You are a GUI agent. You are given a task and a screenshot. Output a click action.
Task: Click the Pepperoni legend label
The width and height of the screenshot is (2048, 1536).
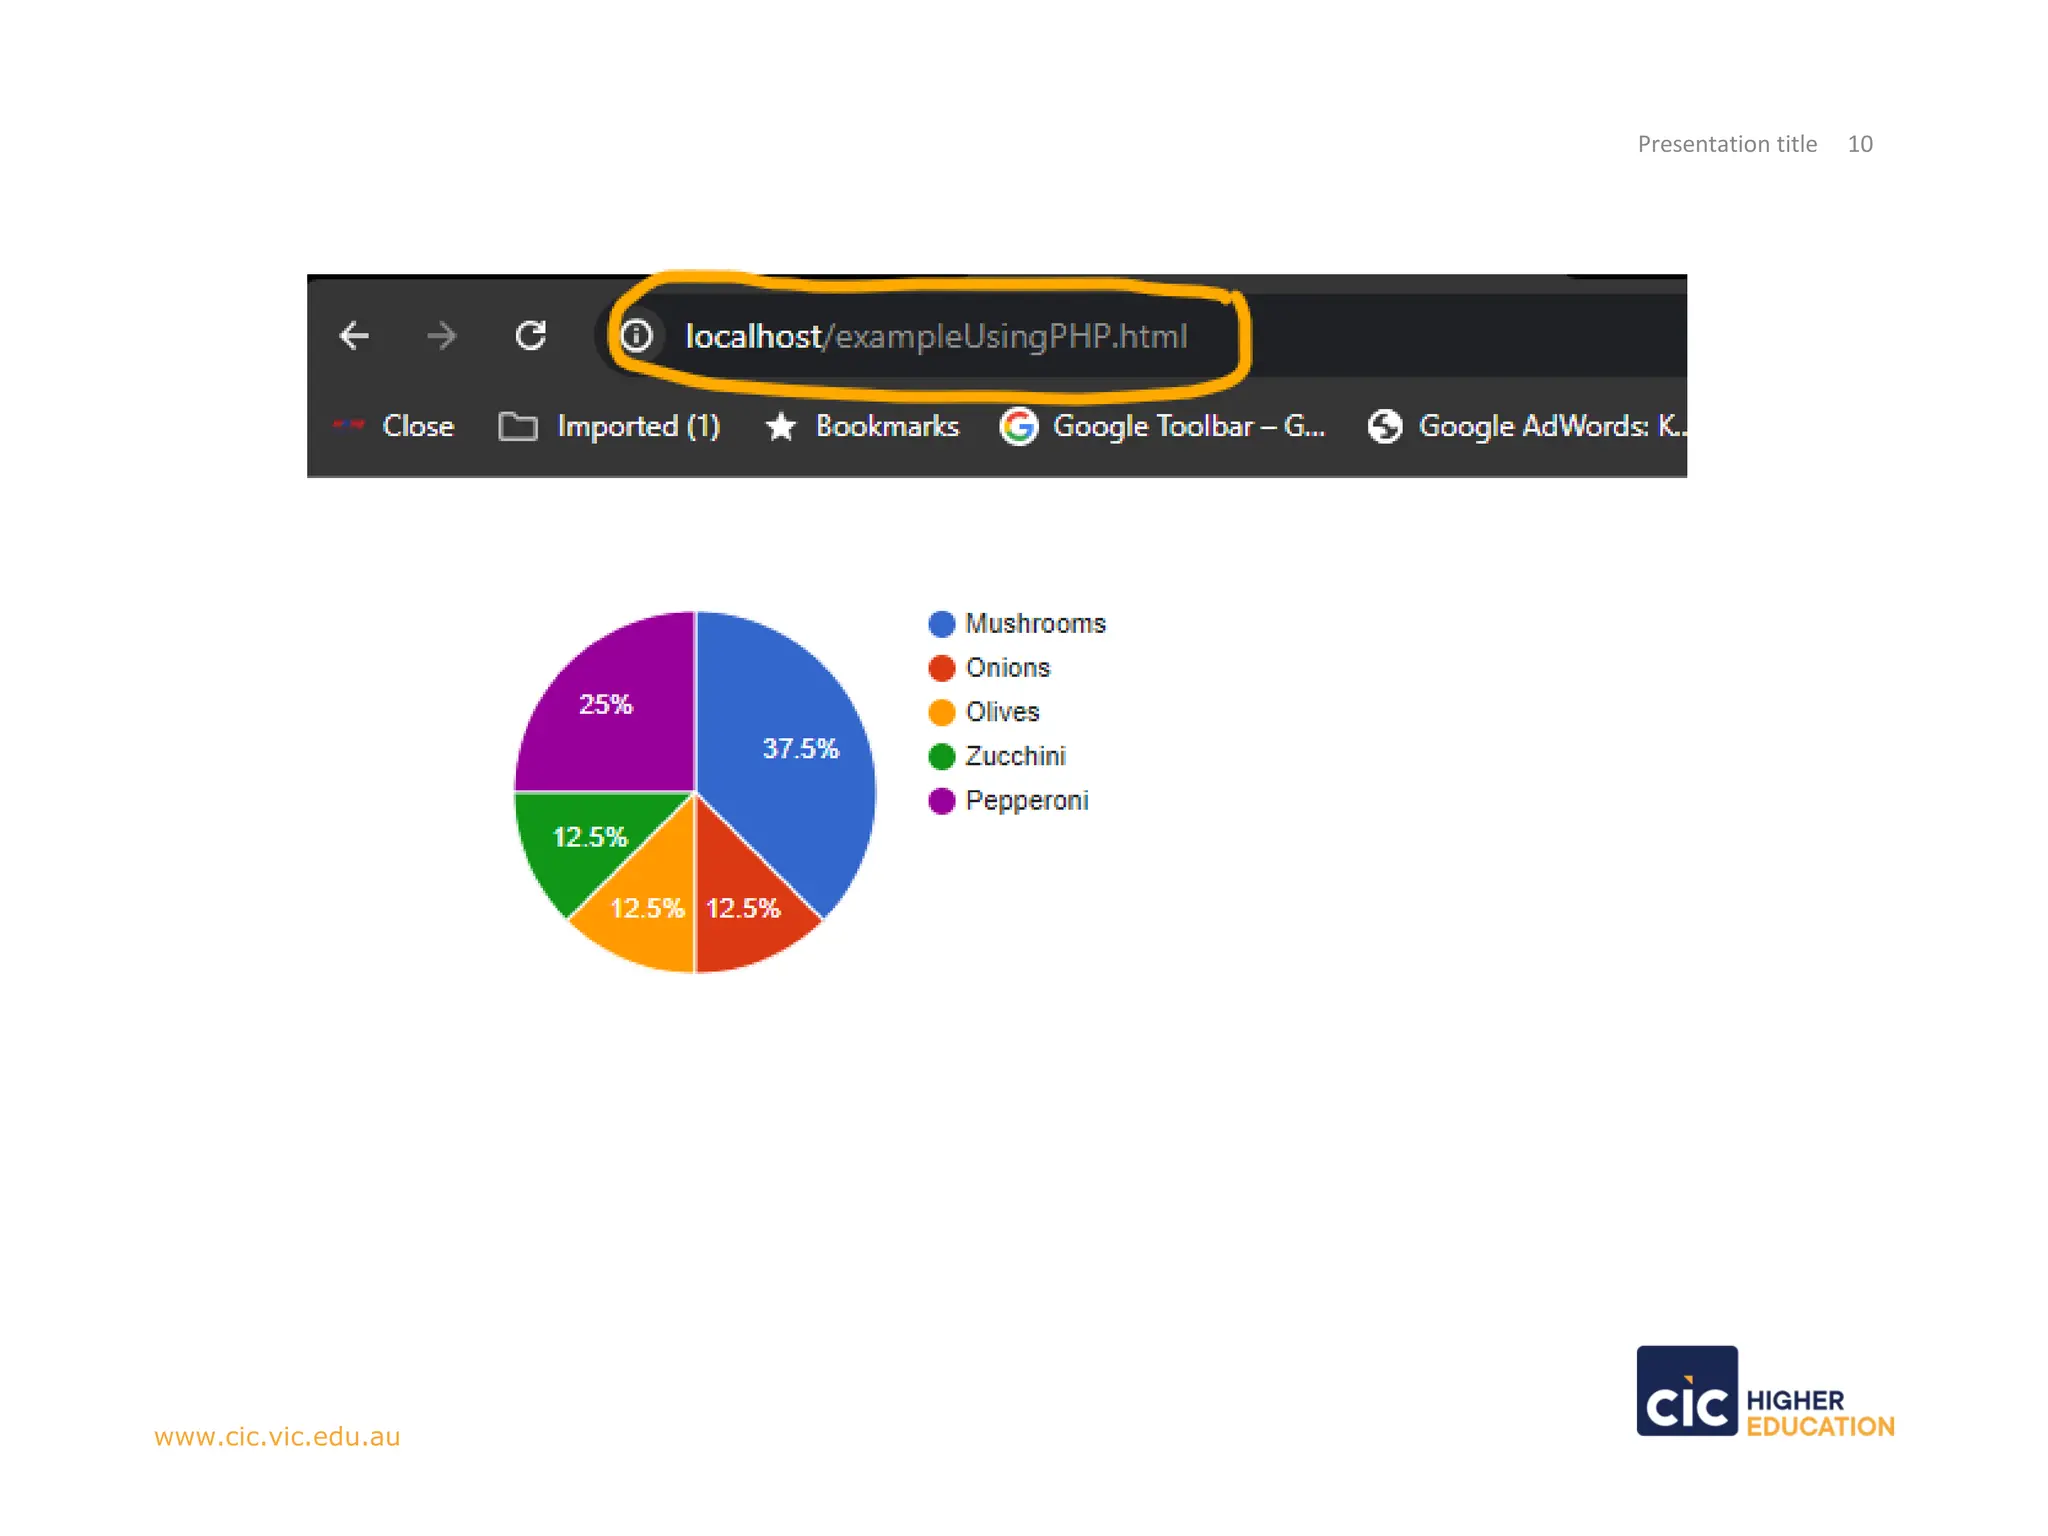(1026, 801)
